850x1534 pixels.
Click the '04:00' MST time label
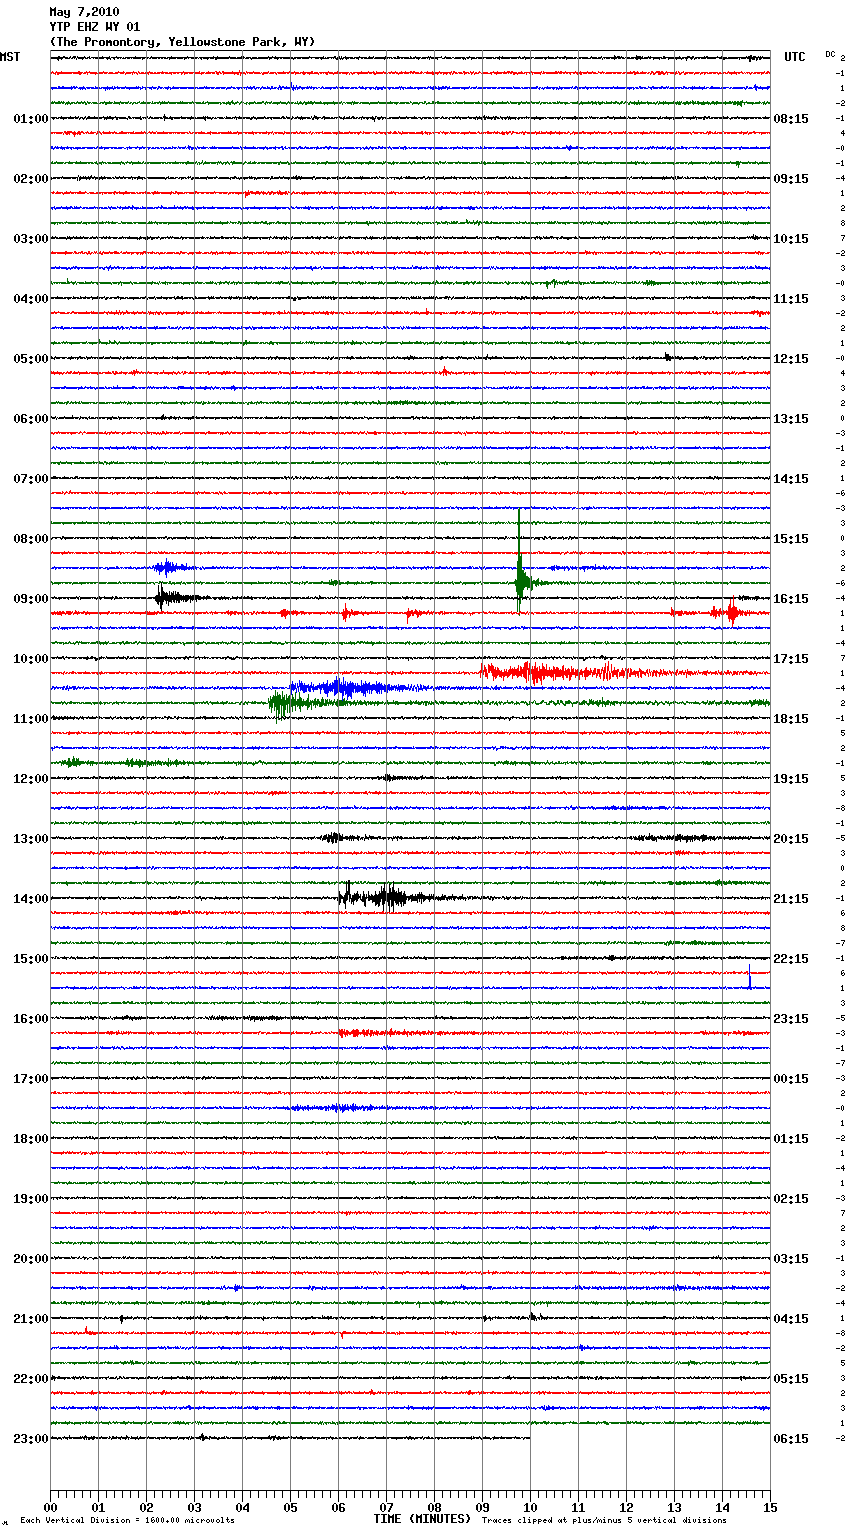(31, 299)
